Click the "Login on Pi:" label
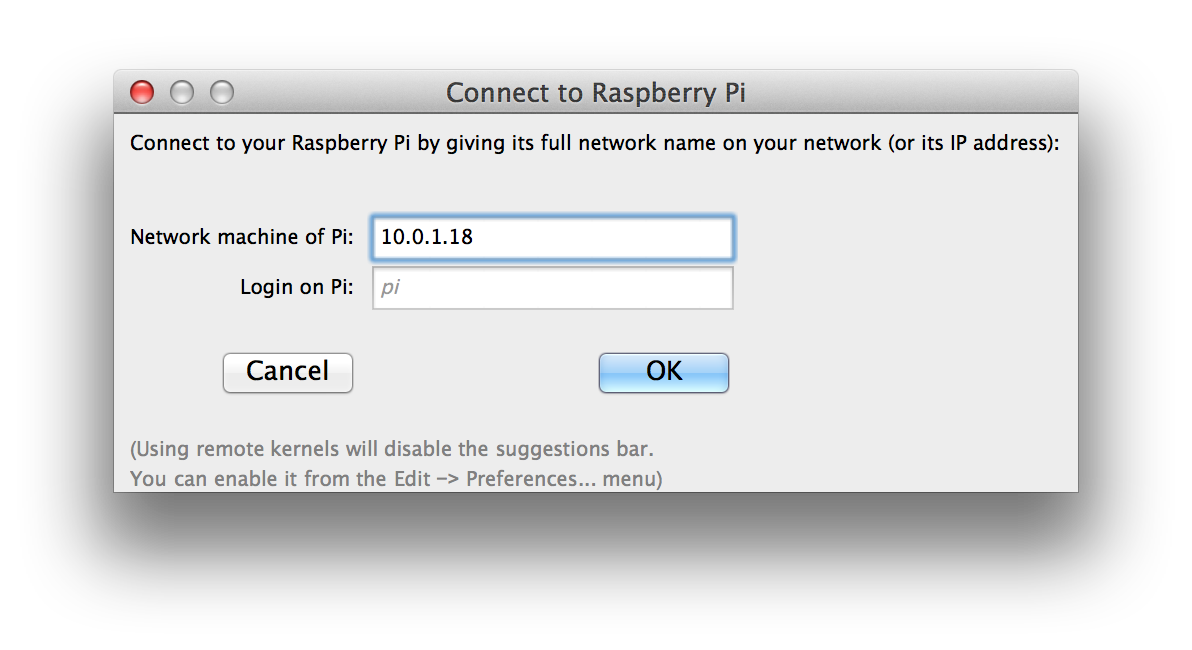1192x650 pixels. coord(296,287)
